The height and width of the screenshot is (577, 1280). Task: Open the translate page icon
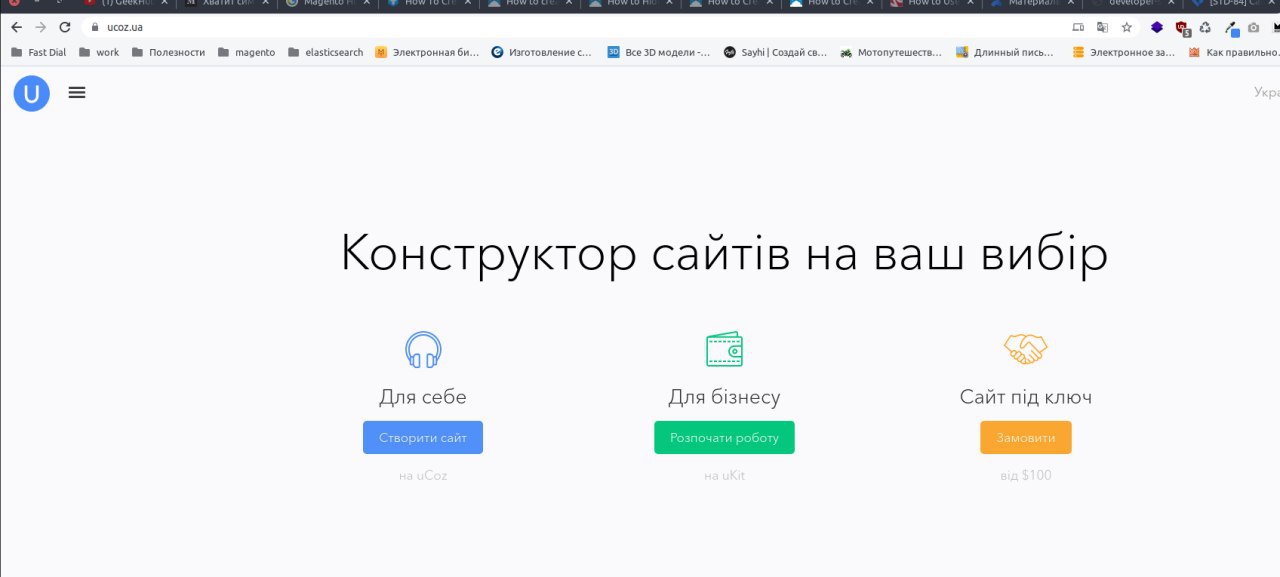pyautogui.click(x=1101, y=27)
